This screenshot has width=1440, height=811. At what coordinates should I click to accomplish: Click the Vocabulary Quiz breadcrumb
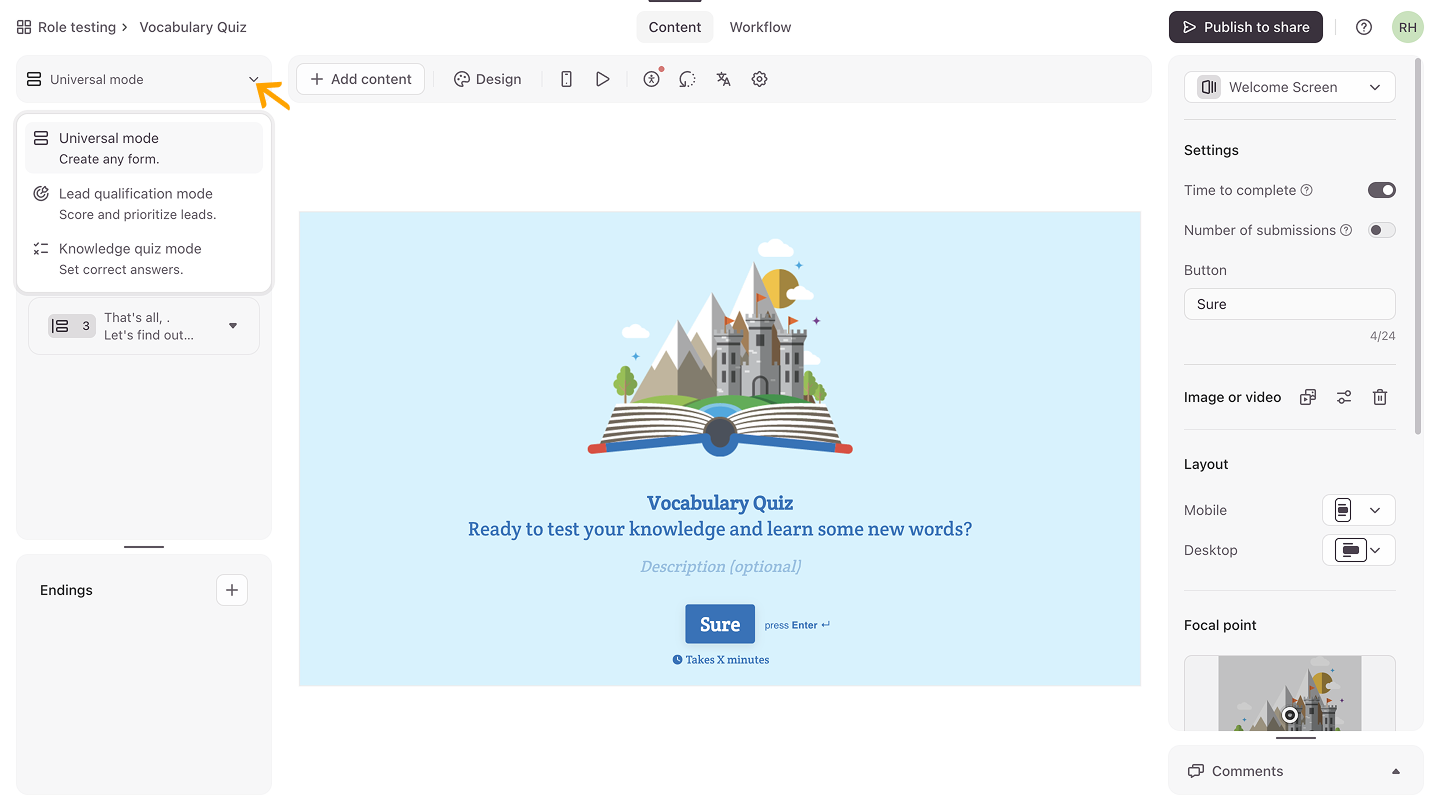(193, 27)
